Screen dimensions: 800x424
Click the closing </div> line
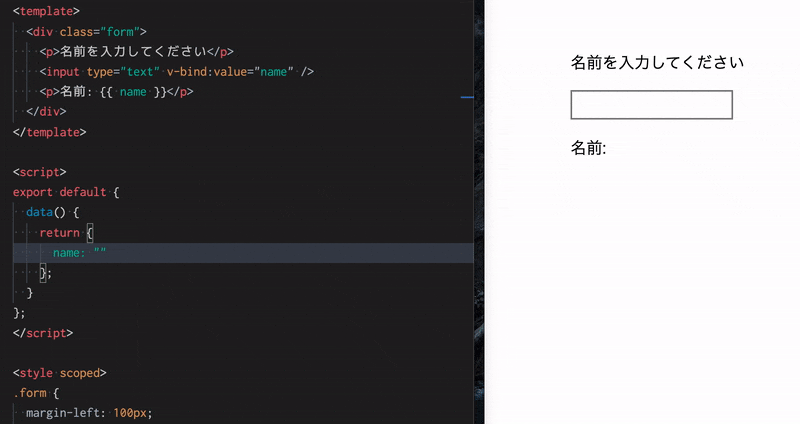[46, 112]
